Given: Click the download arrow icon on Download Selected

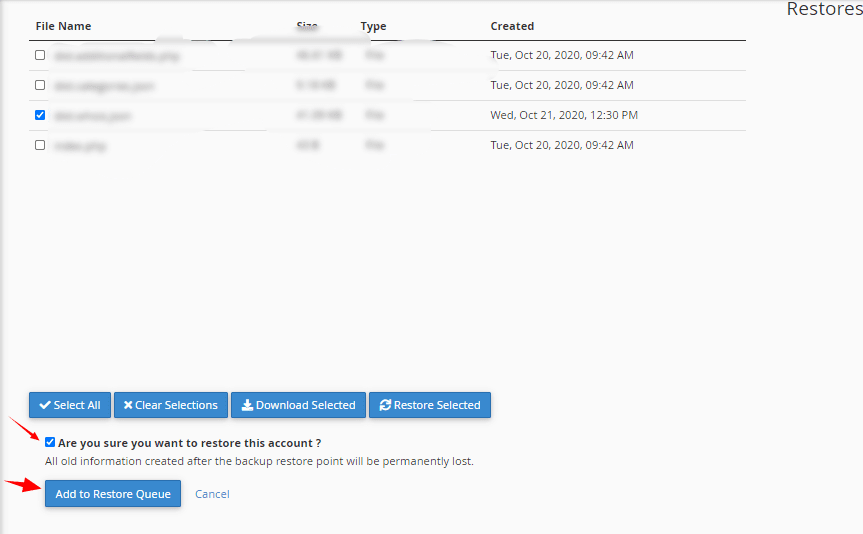Looking at the screenshot, I should (x=247, y=405).
